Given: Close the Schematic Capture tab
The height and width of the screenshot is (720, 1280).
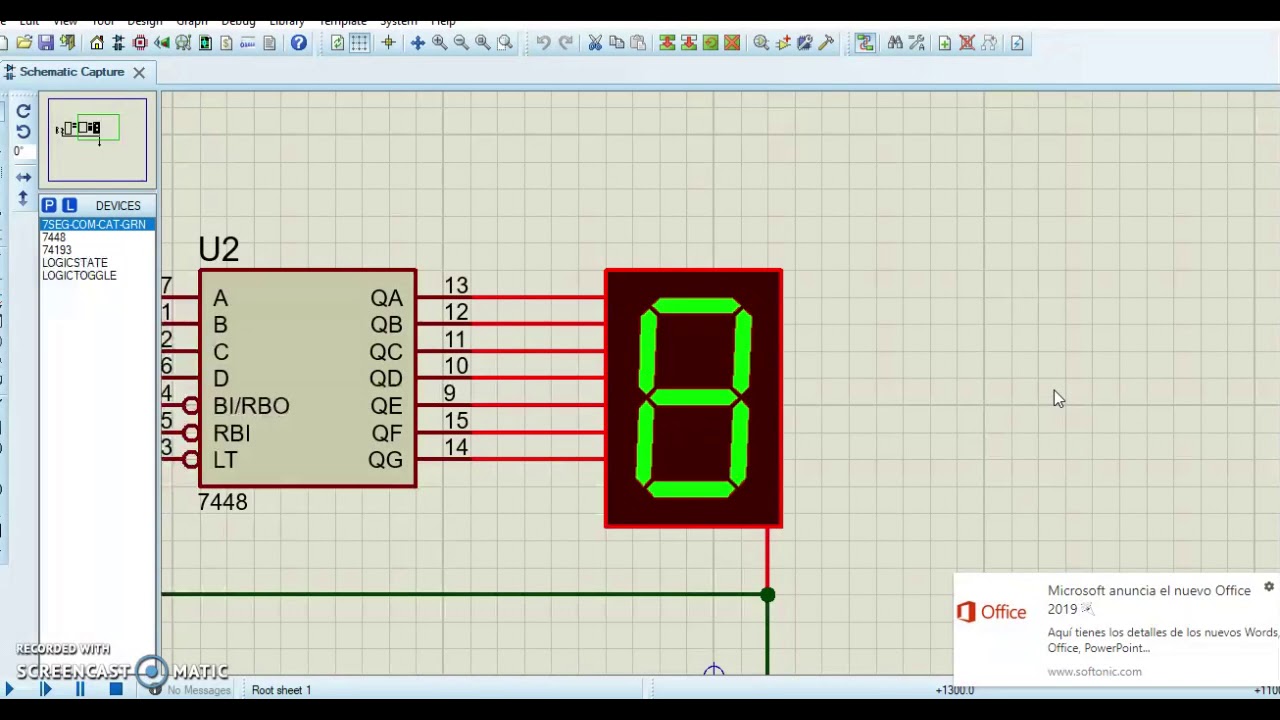Looking at the screenshot, I should 139,72.
